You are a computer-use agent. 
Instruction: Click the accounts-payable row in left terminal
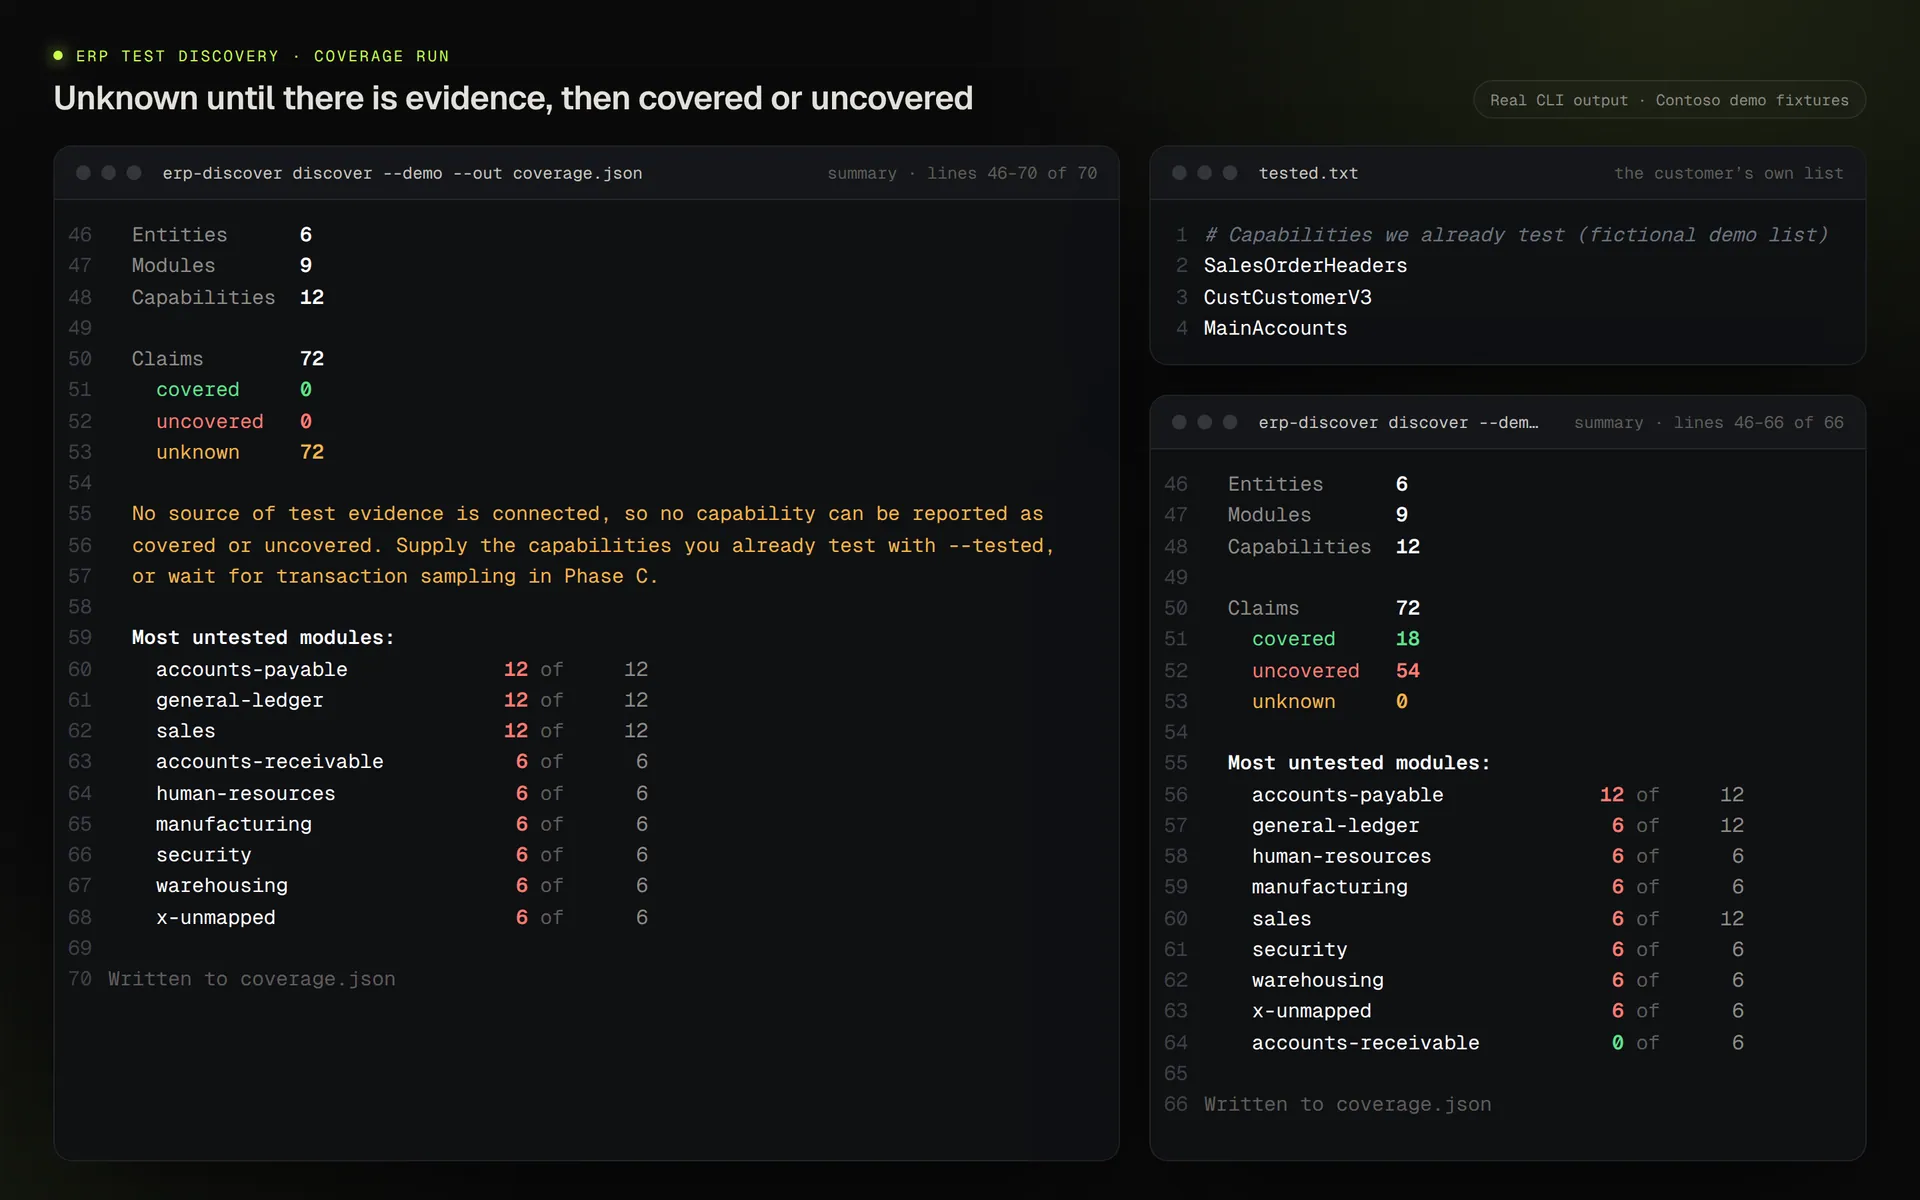click(401, 669)
